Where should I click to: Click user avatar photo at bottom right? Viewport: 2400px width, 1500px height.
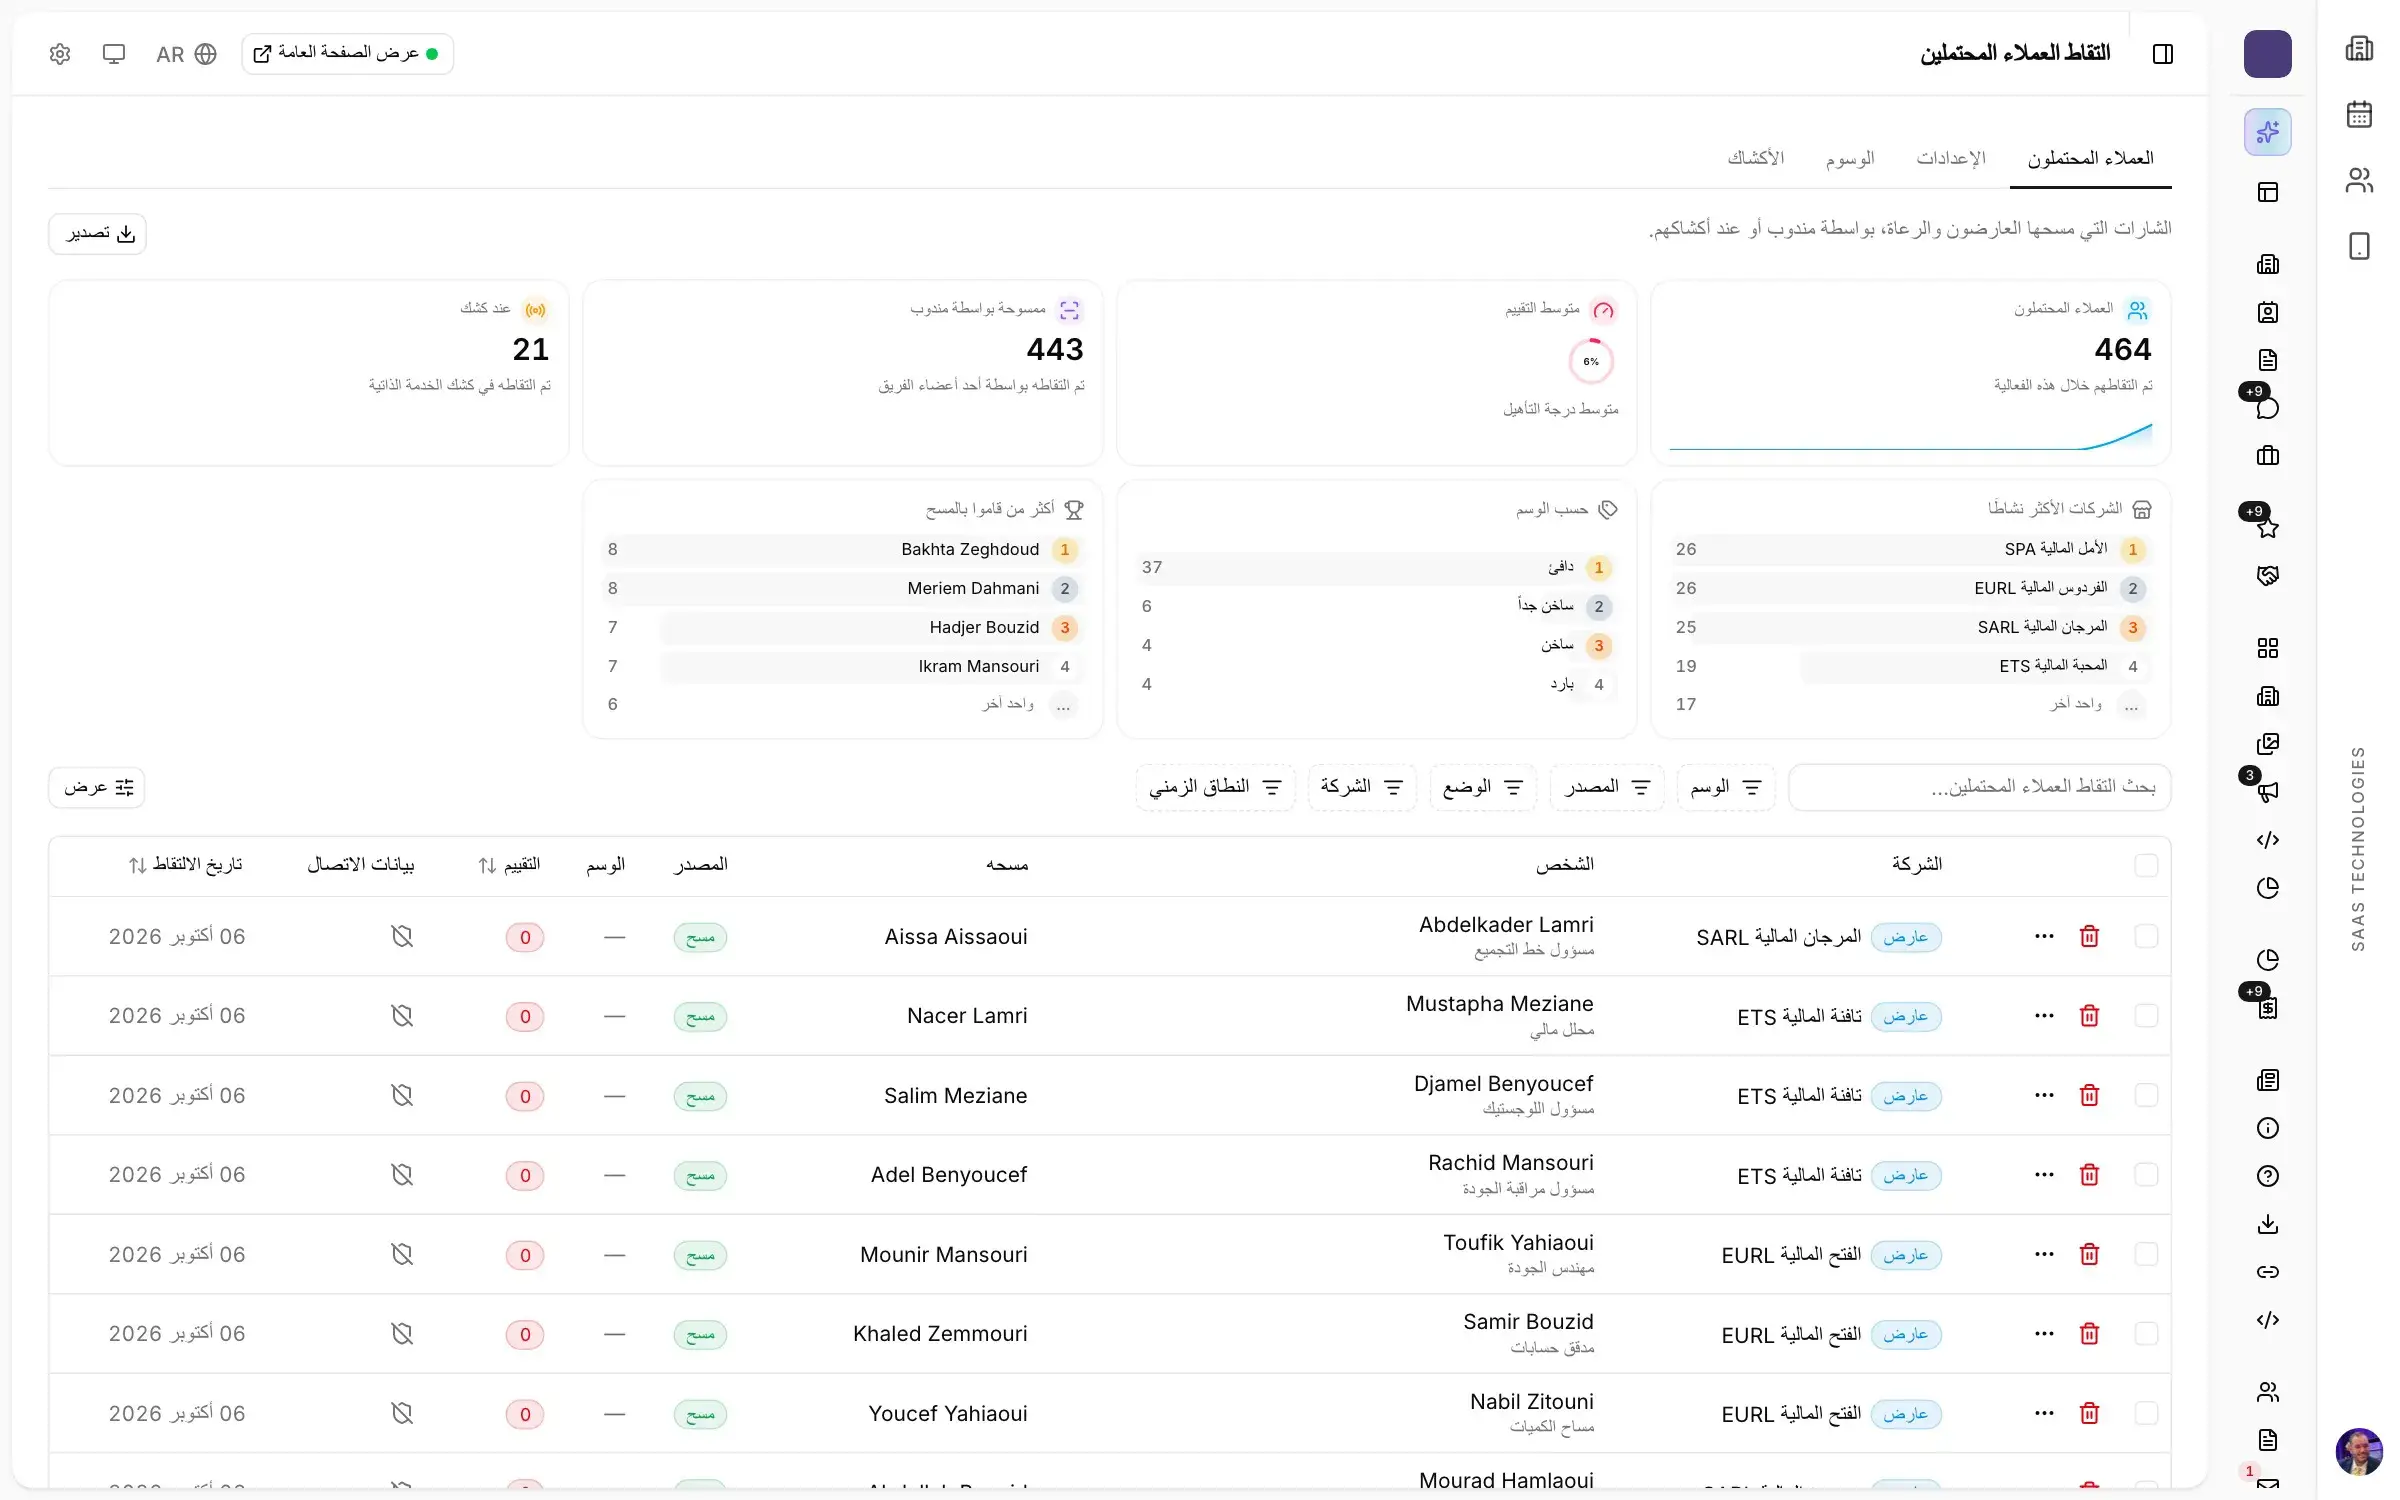click(2359, 1451)
